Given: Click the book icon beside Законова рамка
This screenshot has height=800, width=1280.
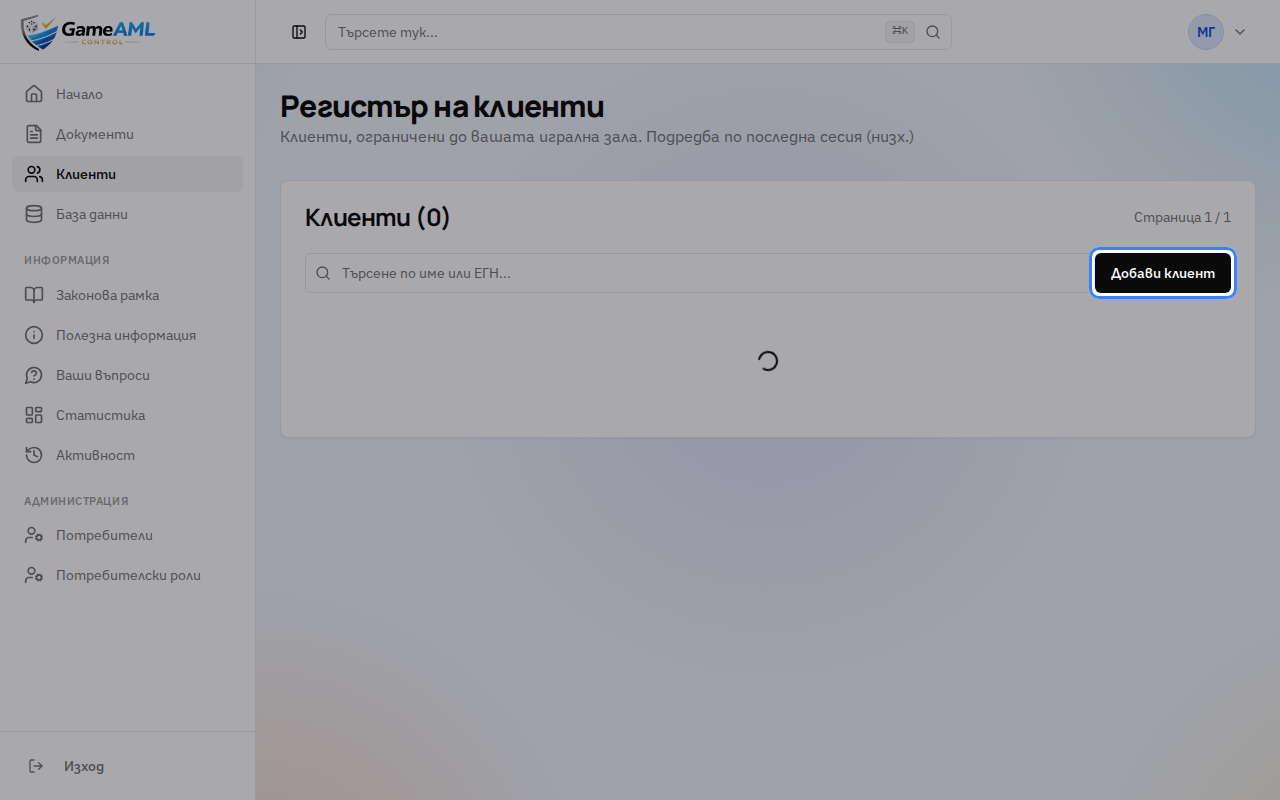Looking at the screenshot, I should [x=34, y=295].
